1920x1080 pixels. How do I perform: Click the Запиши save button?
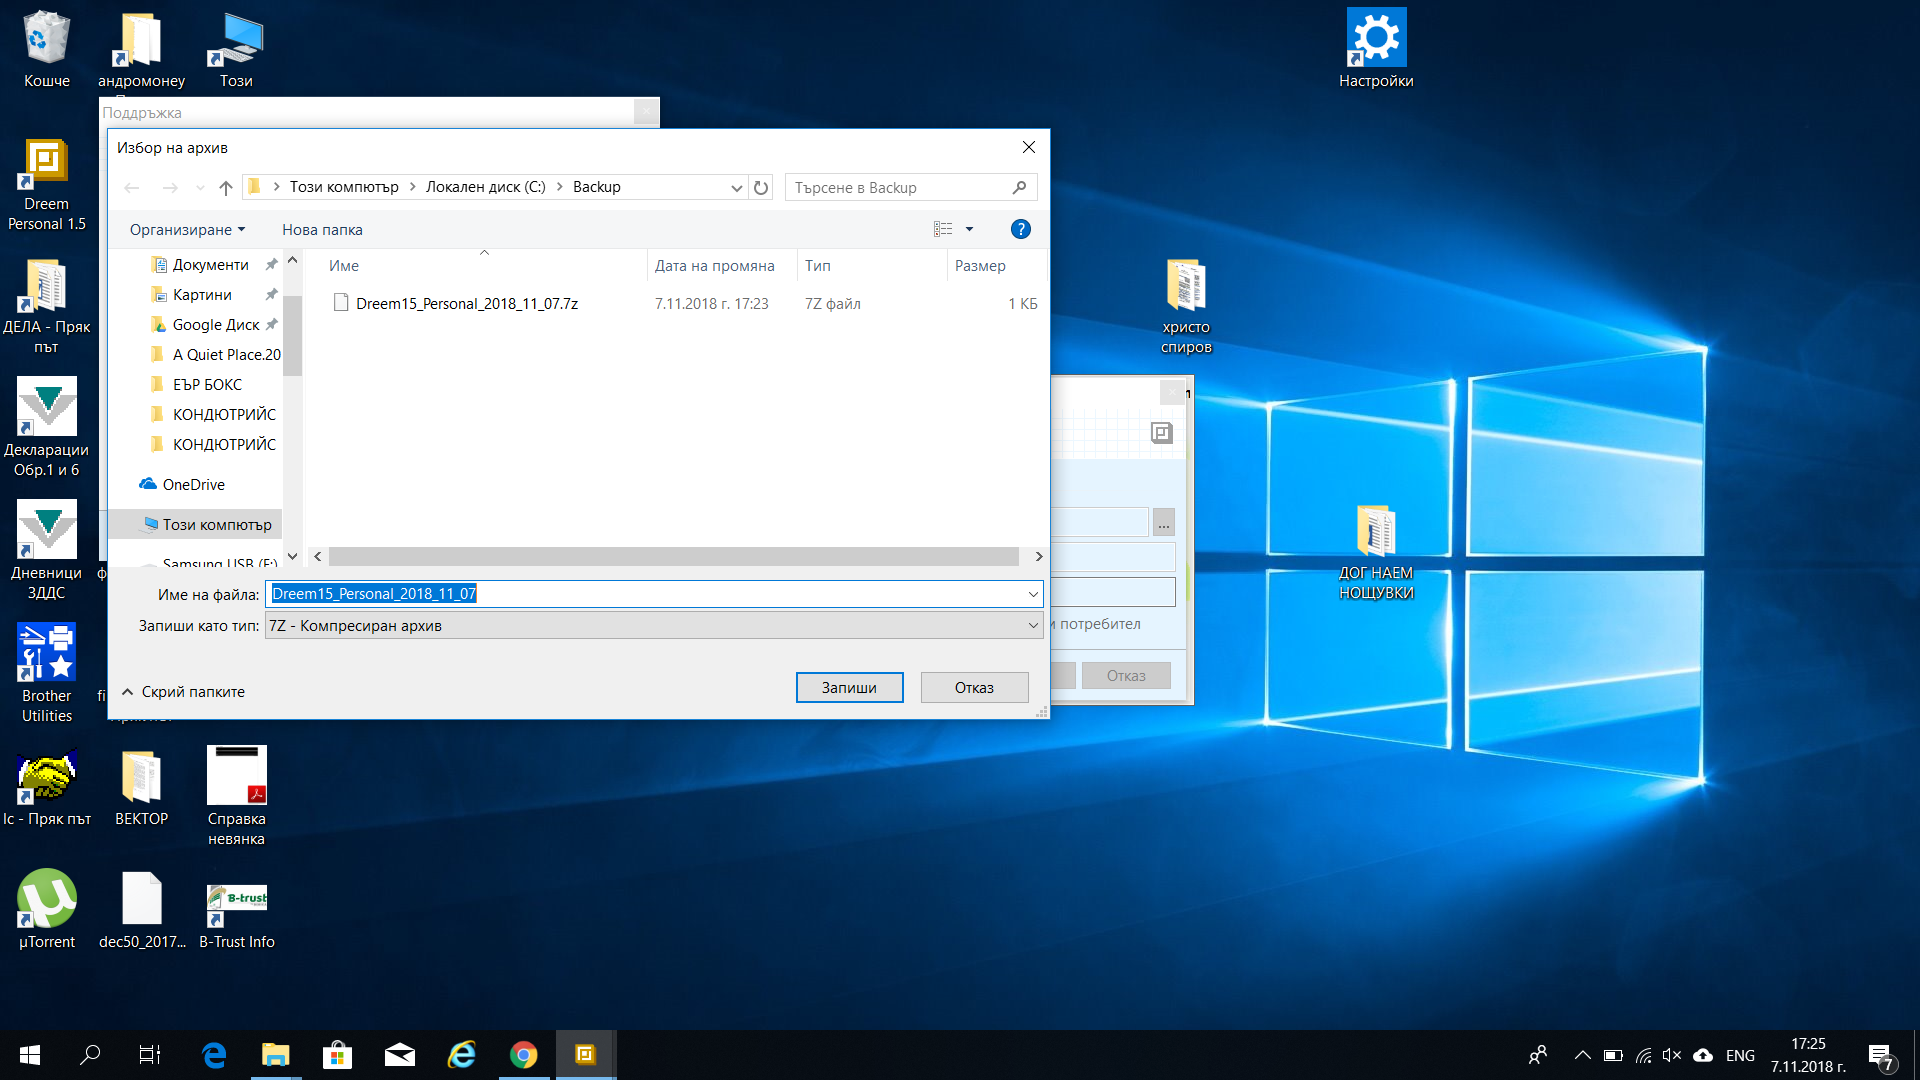849,688
